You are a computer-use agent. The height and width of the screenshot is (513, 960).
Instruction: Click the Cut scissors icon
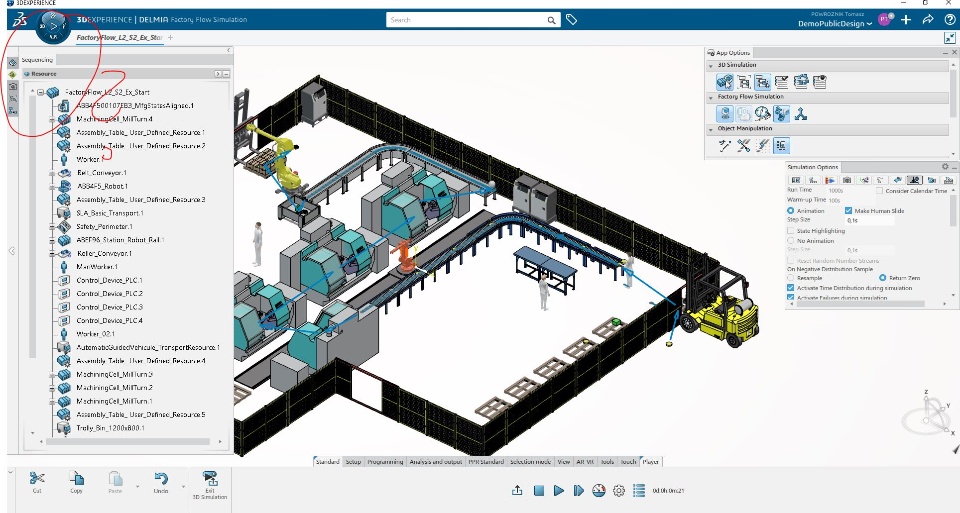37,478
